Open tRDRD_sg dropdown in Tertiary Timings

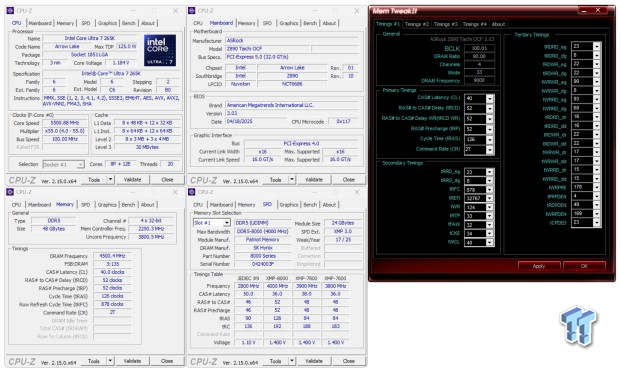point(597,46)
